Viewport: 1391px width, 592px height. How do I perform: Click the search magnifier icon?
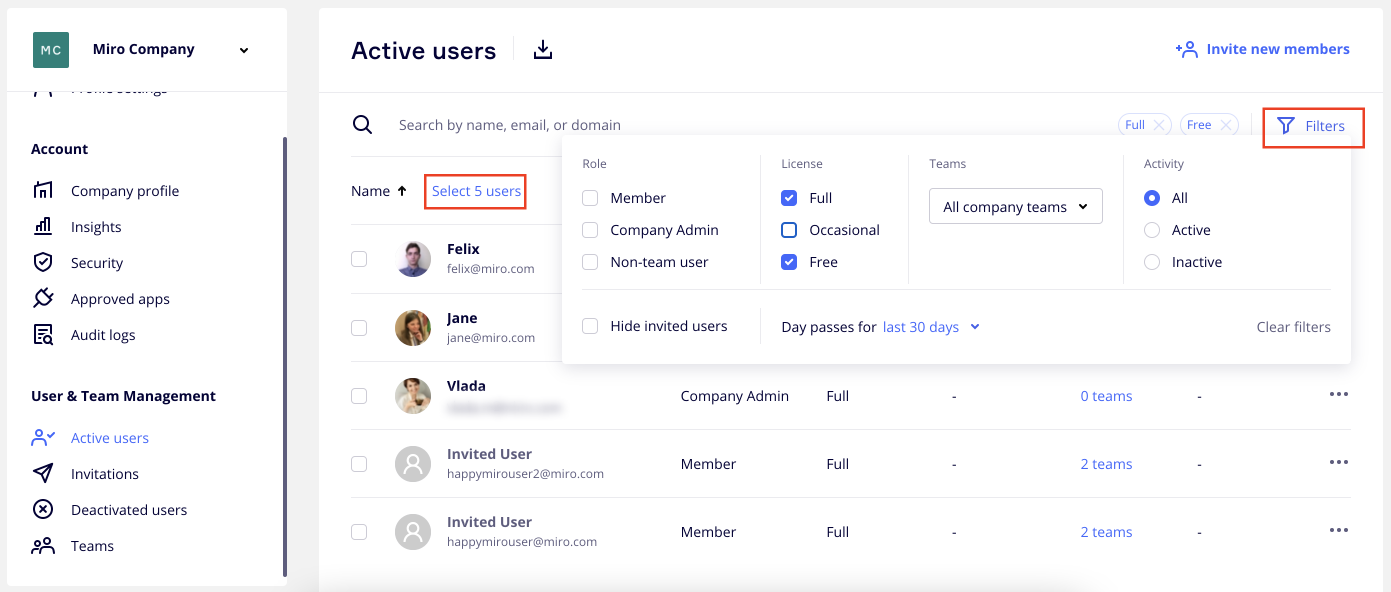[362, 125]
